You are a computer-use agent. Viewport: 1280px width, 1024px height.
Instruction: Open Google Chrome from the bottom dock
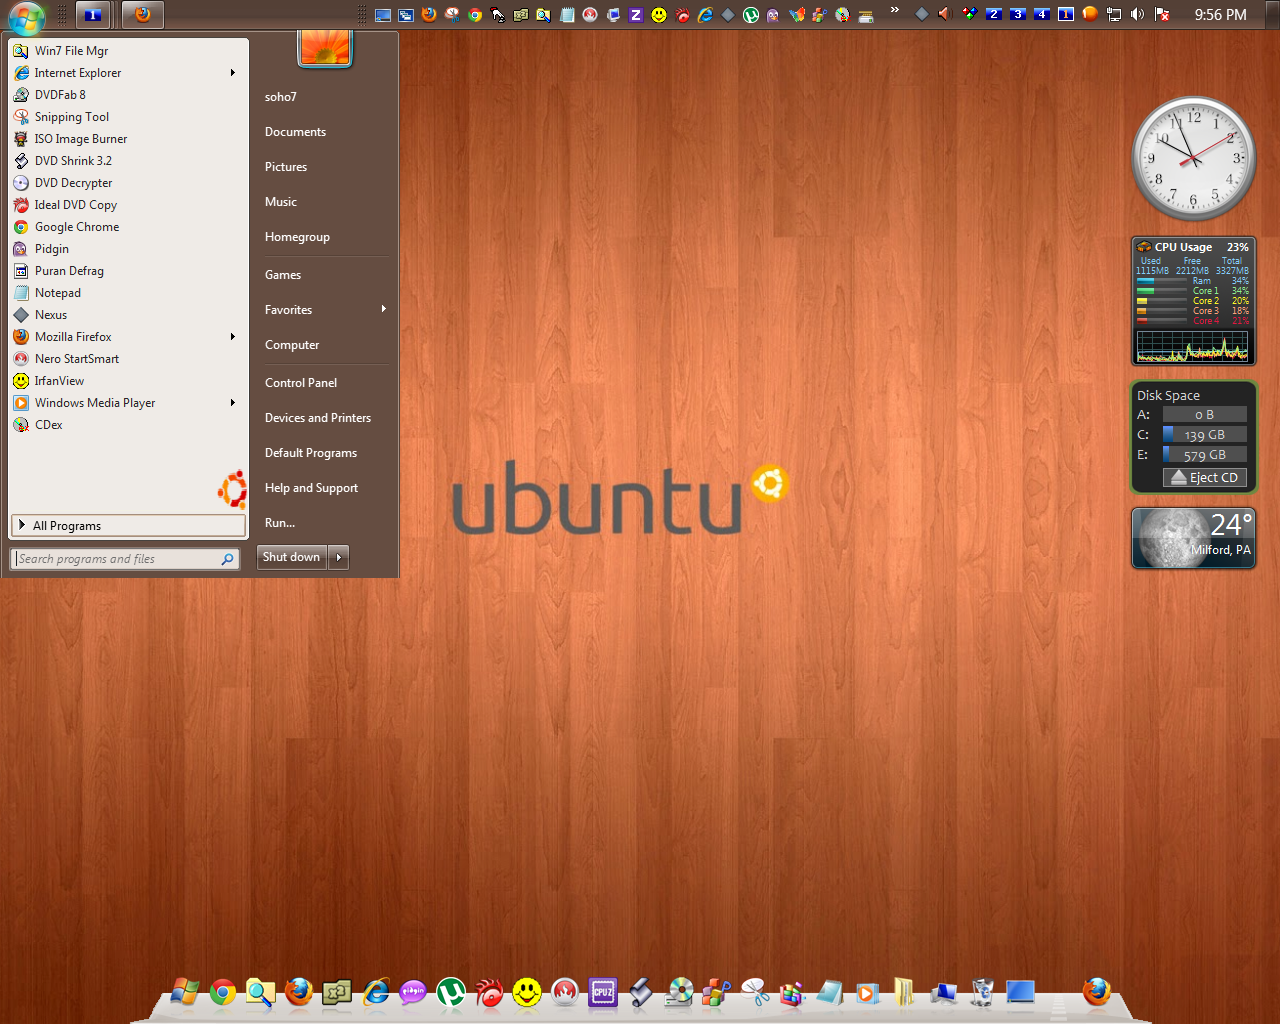coord(223,992)
